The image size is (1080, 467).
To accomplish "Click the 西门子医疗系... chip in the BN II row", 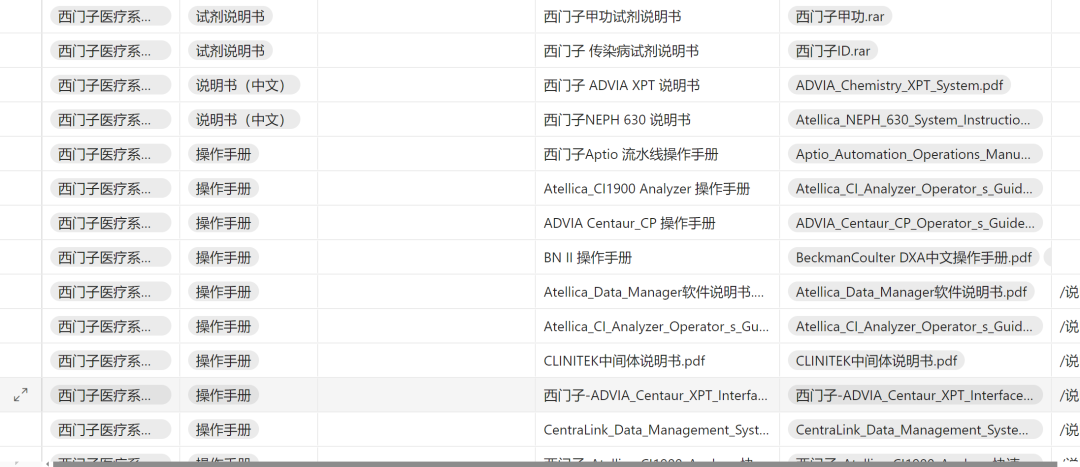I will (x=110, y=258).
